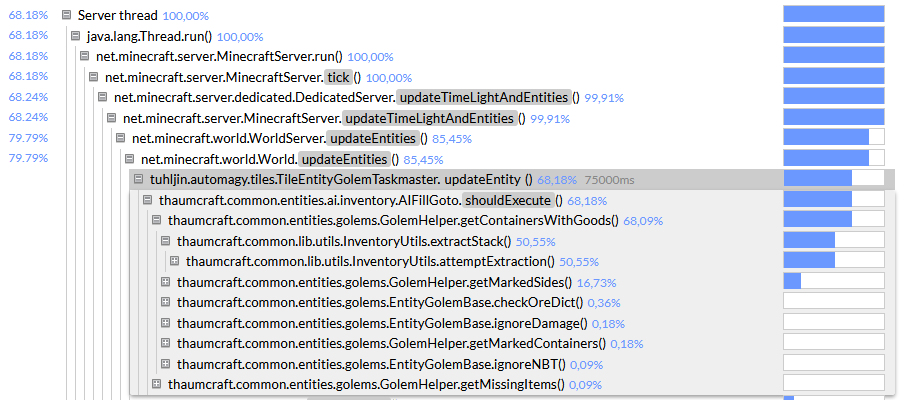Collapse the java.lang.Thread.run() node
The width and height of the screenshot is (910, 400).
pyautogui.click(x=75, y=36)
